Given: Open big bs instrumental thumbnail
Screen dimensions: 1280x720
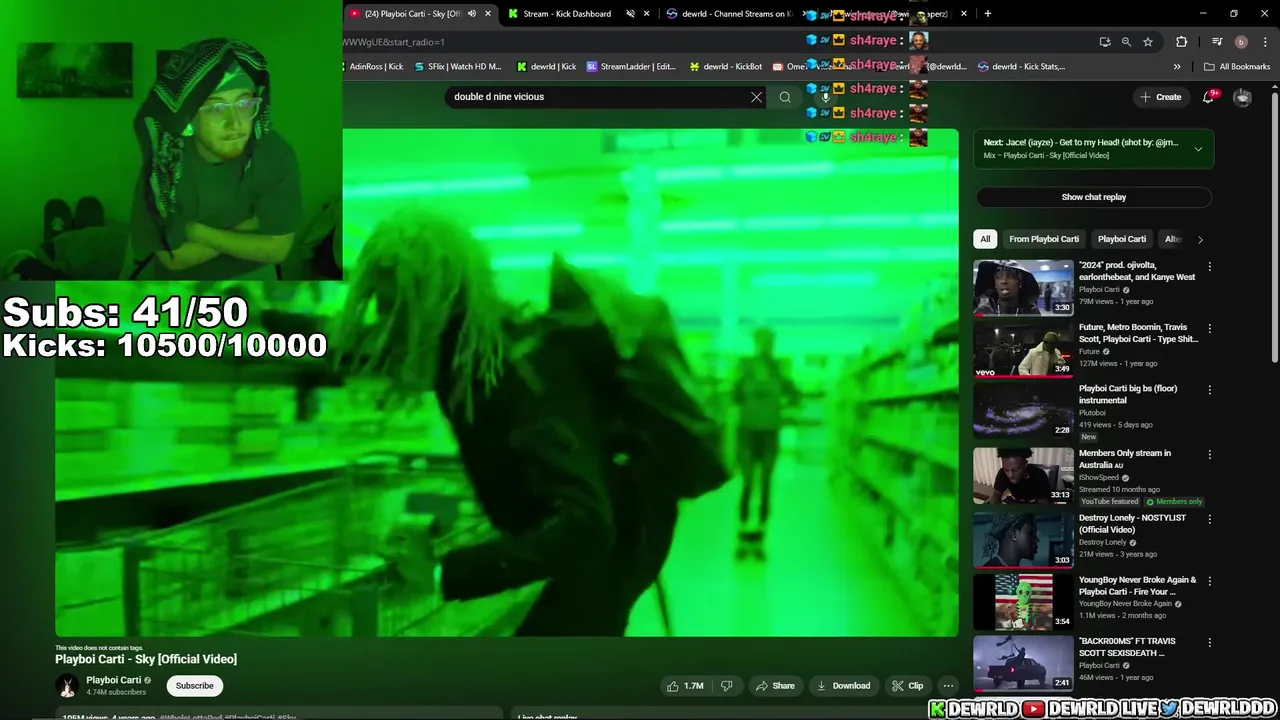Looking at the screenshot, I should pos(1023,410).
